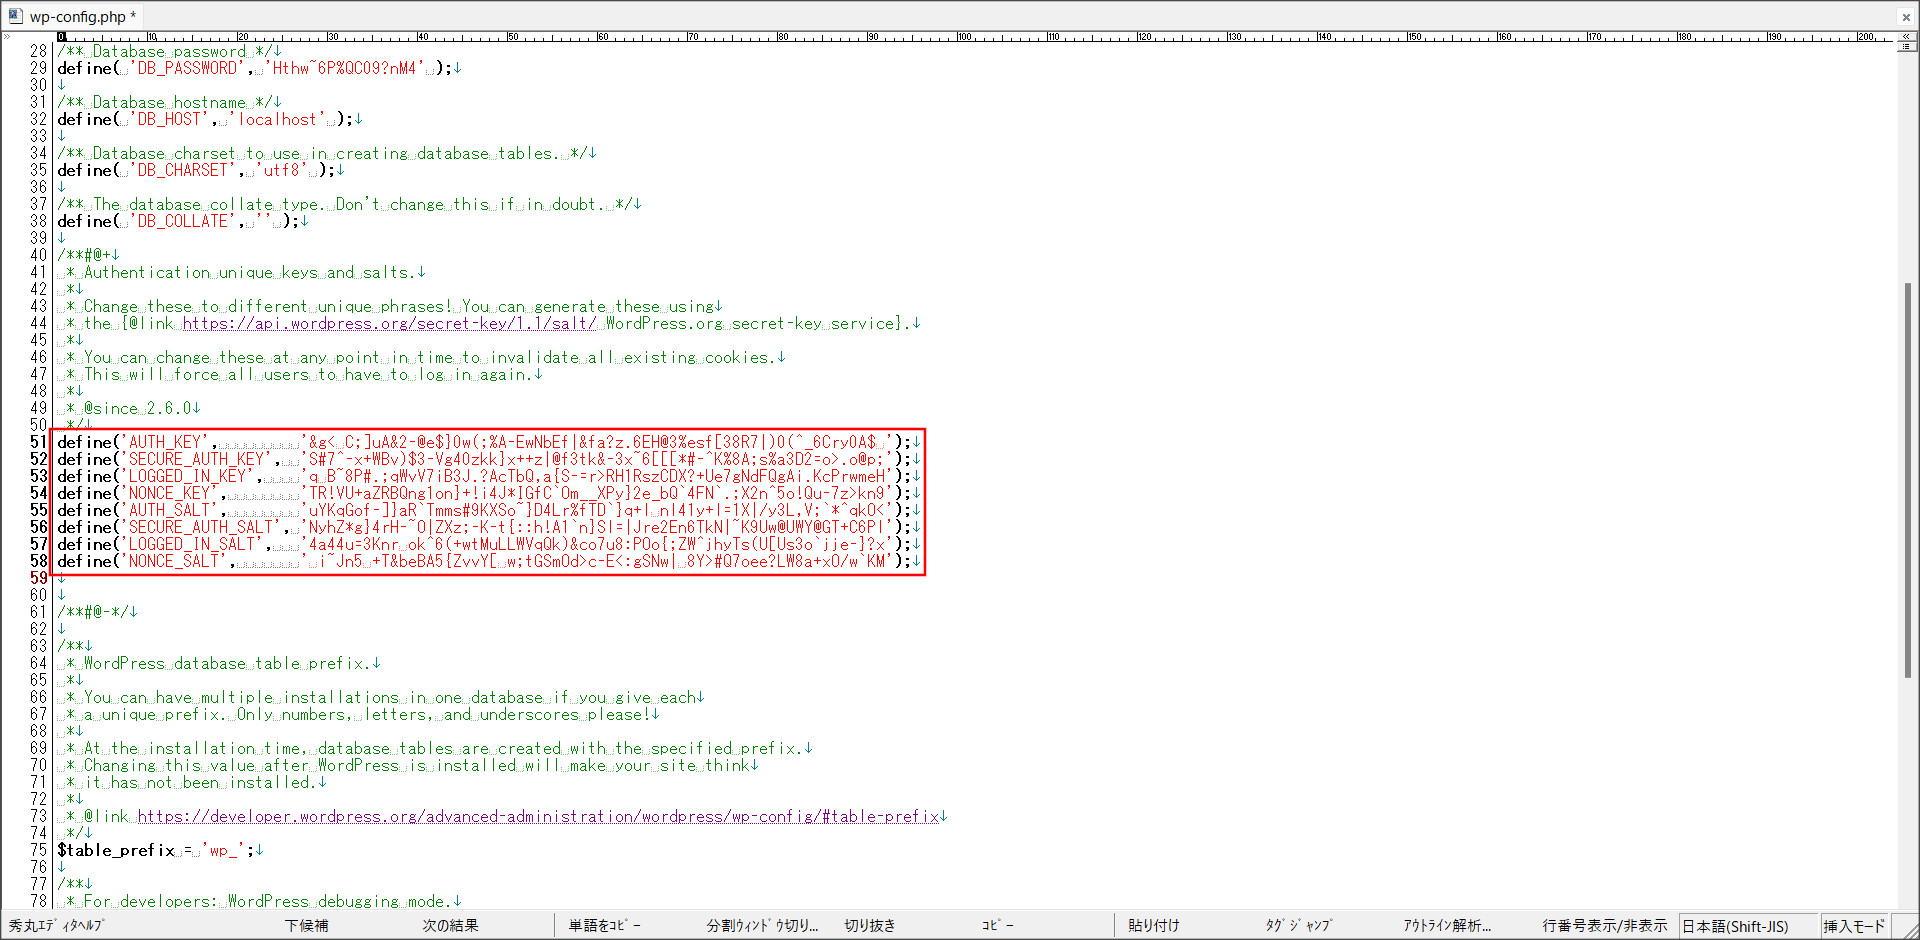This screenshot has height=940, width=1920.
Task: Click the 下候補 function key button
Action: pos(306,926)
